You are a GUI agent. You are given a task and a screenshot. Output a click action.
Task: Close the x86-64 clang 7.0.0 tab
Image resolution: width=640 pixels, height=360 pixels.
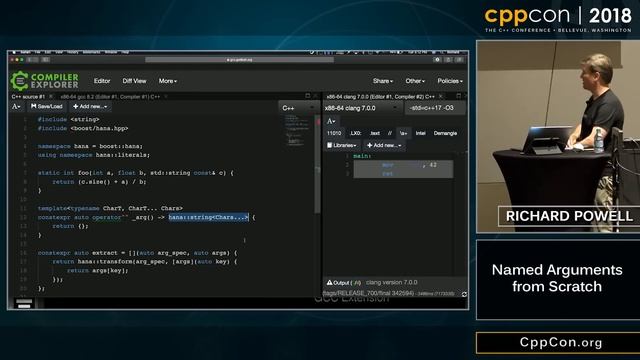[x=440, y=96]
